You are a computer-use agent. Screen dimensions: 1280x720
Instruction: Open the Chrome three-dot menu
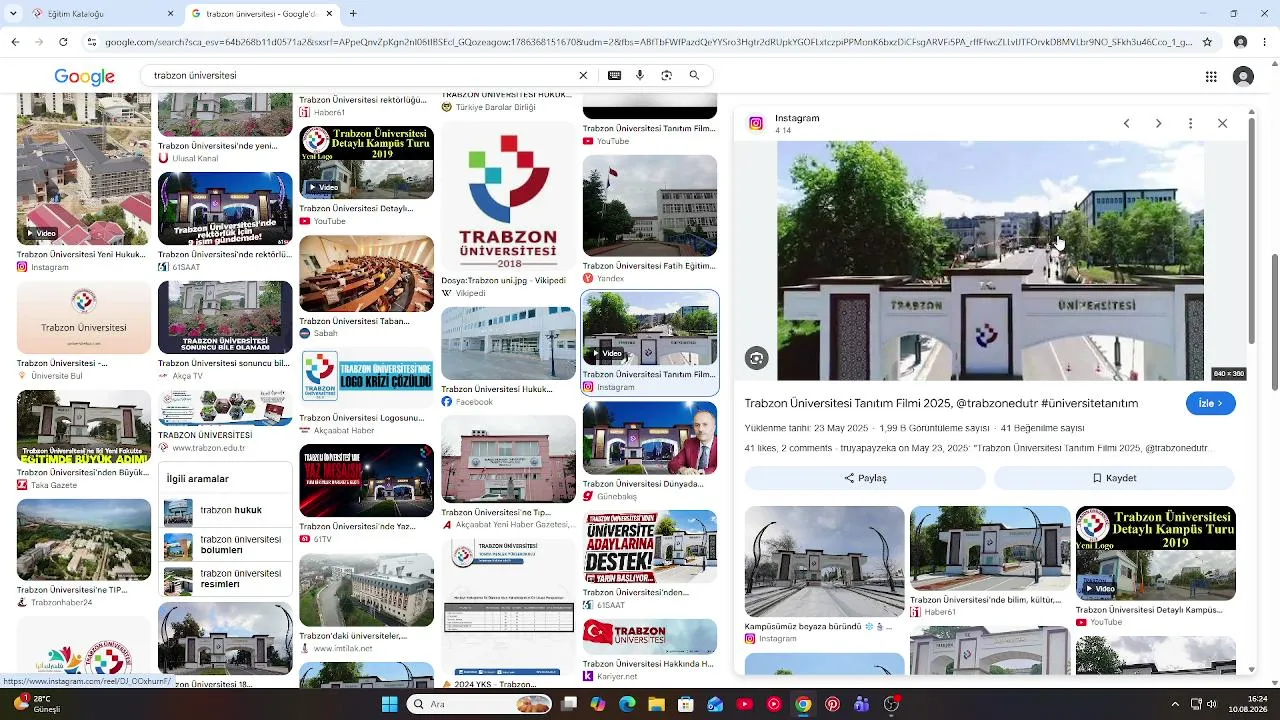click(x=1265, y=42)
